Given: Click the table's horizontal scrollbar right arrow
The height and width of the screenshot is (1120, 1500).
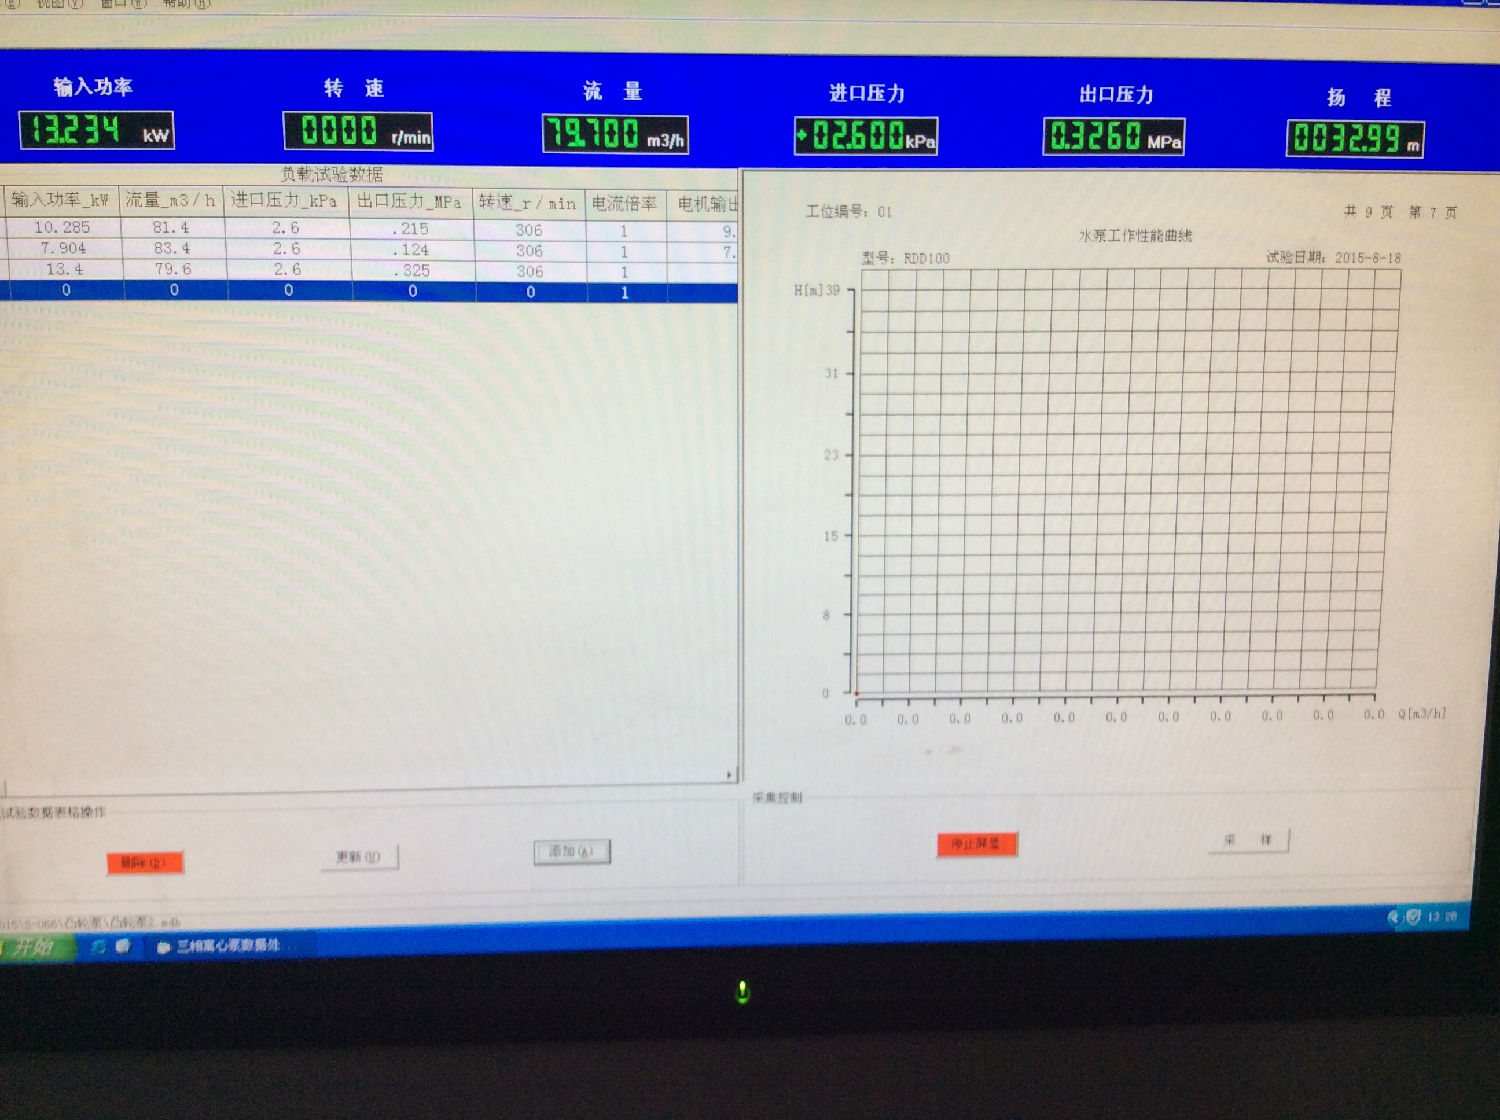Looking at the screenshot, I should coord(728,775).
